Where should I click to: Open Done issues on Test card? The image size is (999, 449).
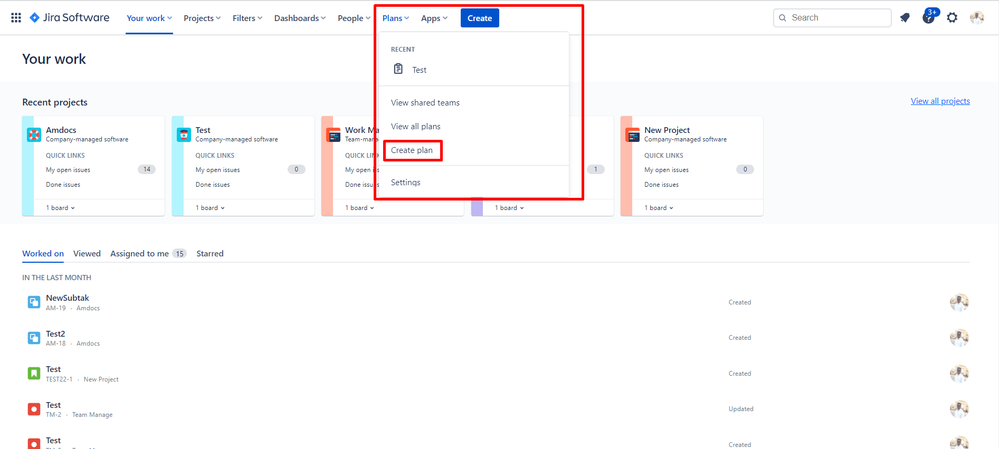tap(213, 185)
